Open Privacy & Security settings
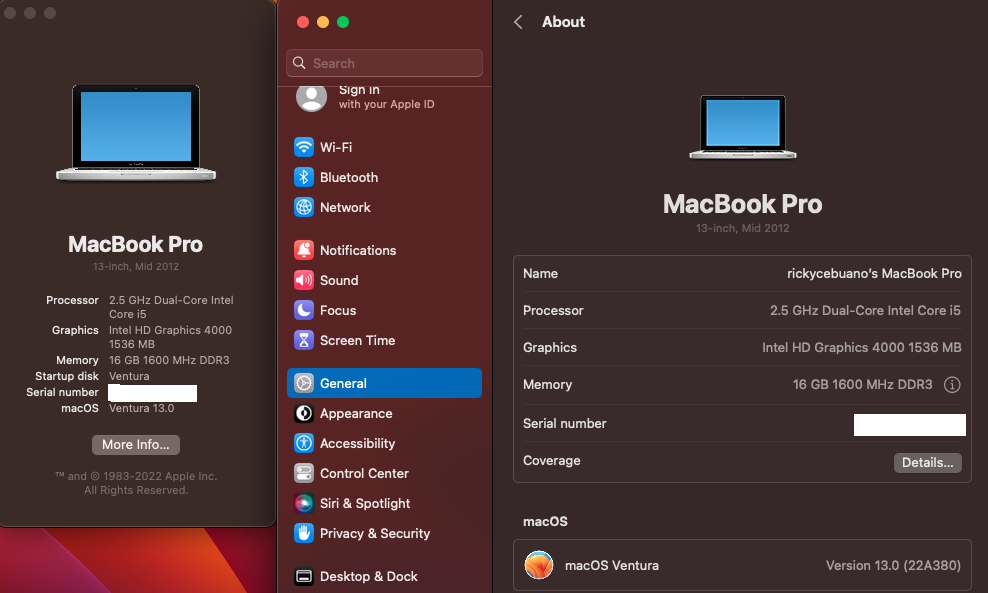Image resolution: width=988 pixels, height=593 pixels. click(375, 533)
